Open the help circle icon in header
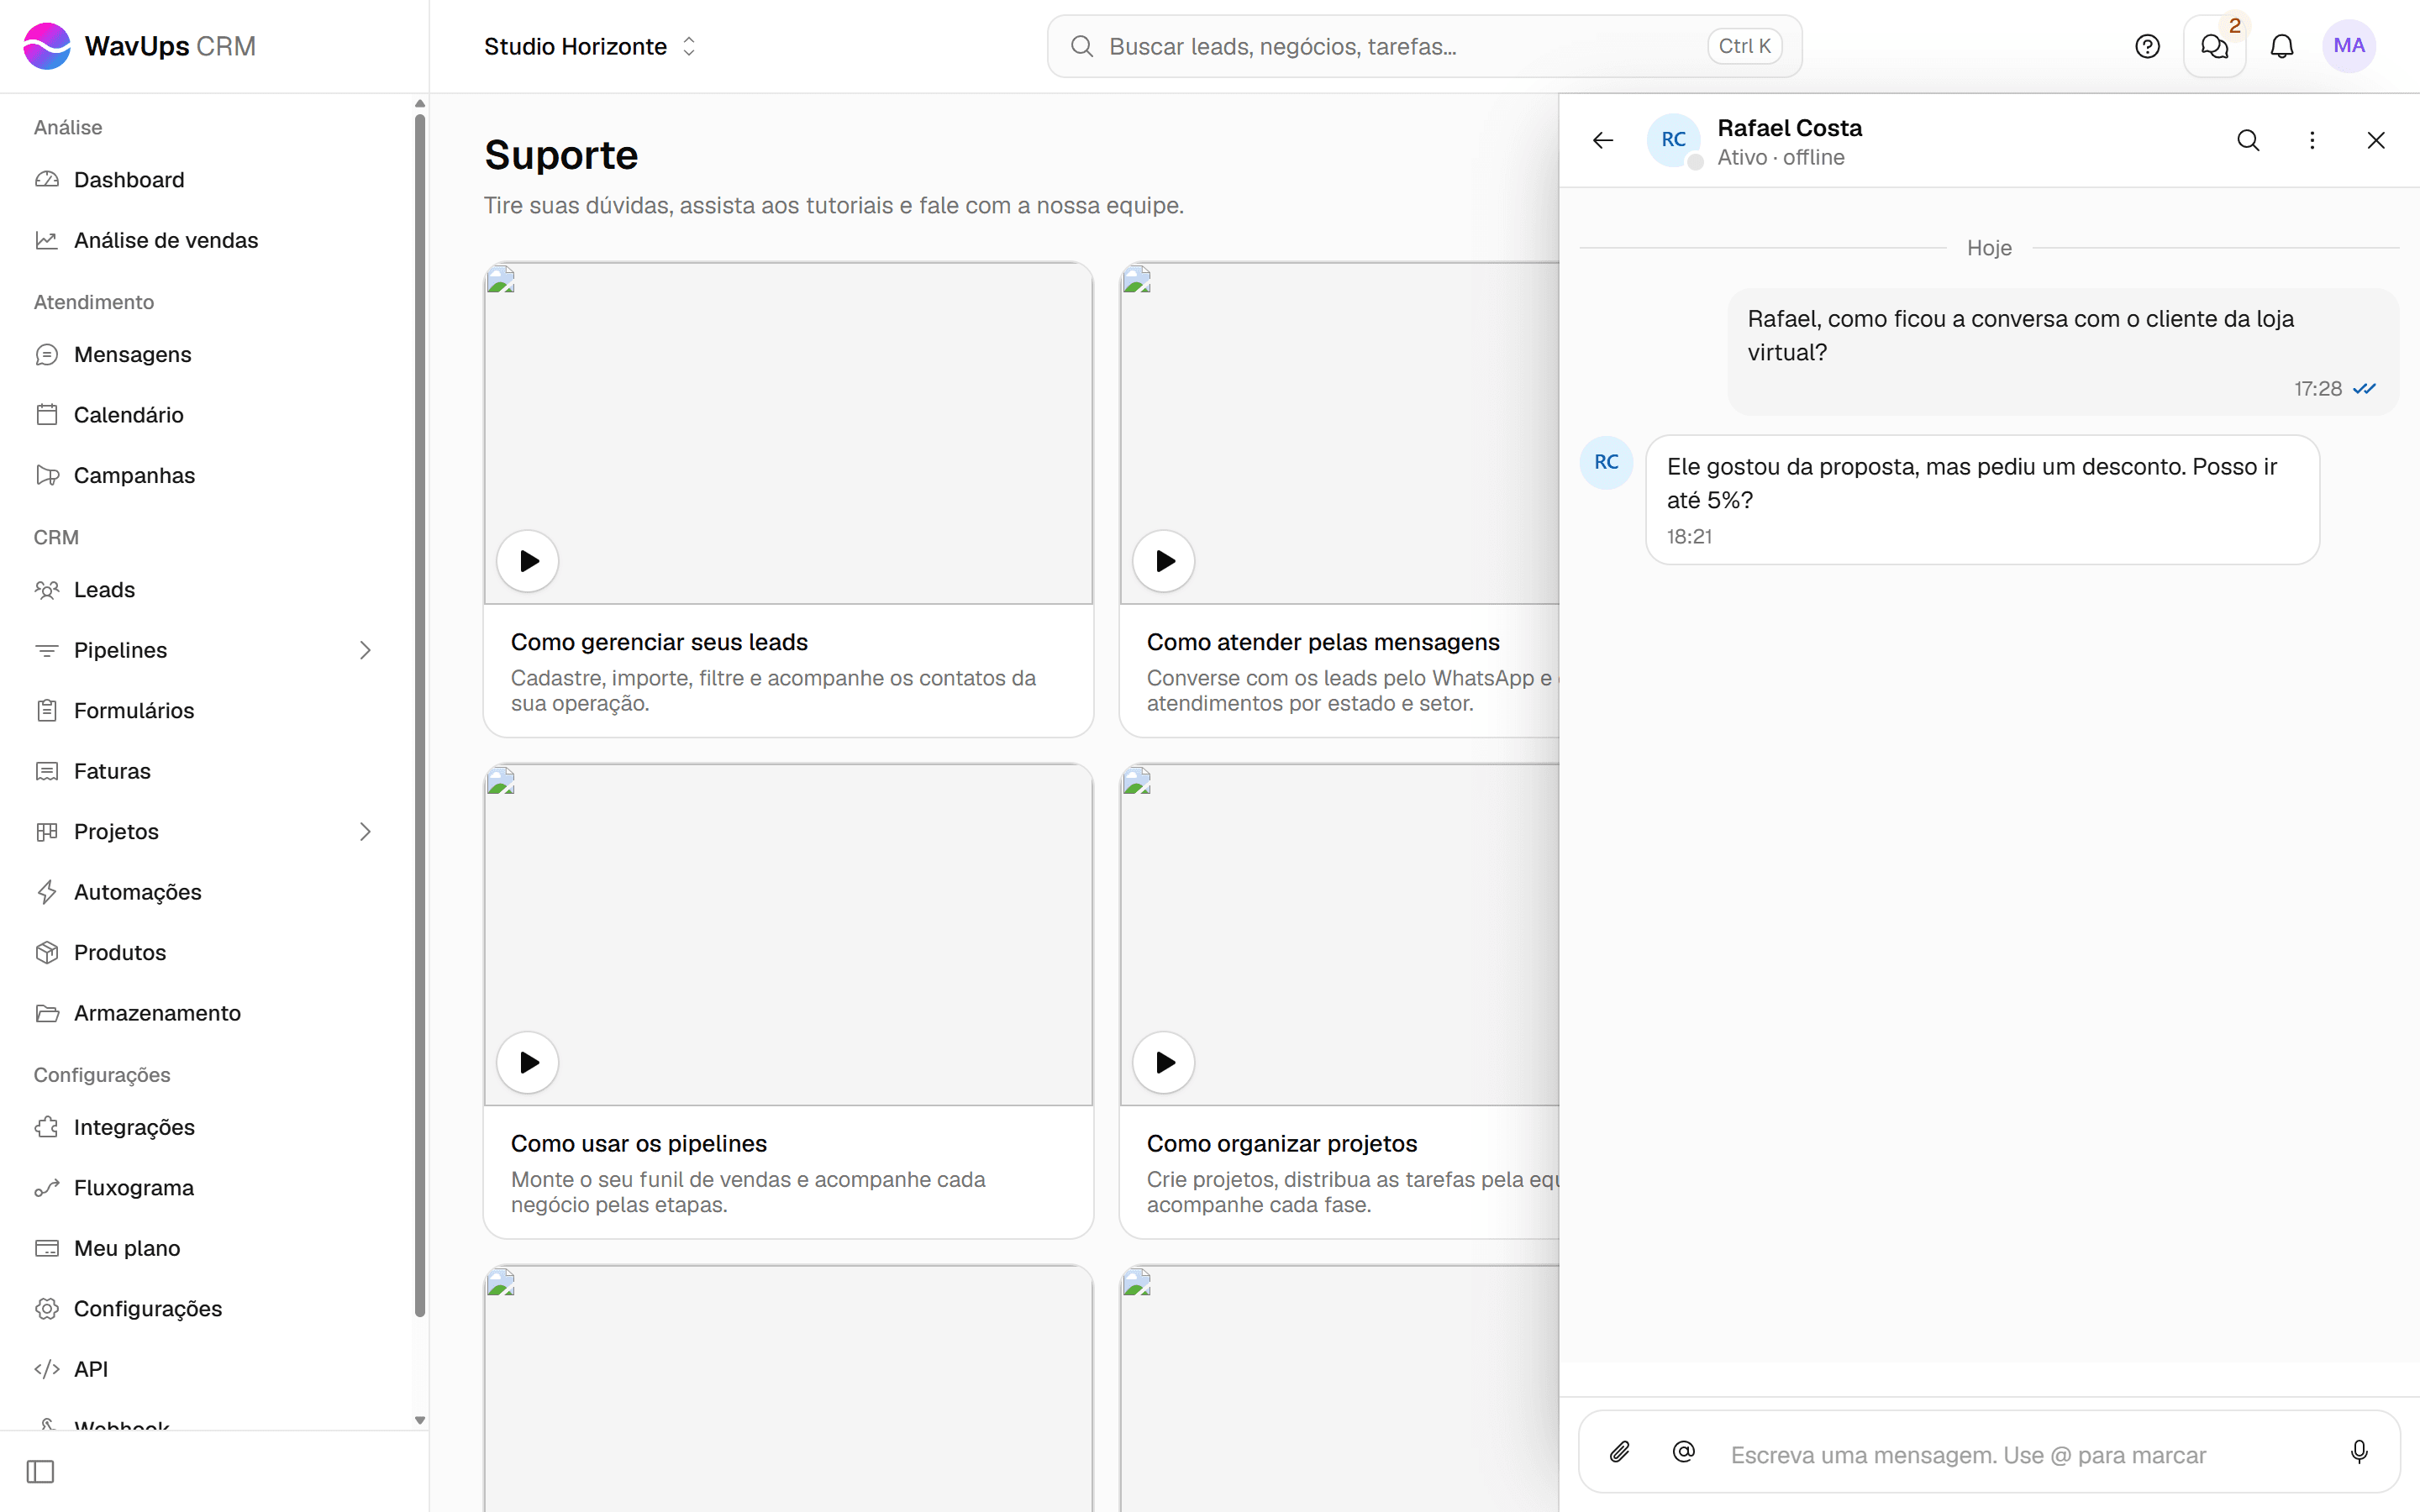This screenshot has width=2420, height=1512. tap(2147, 47)
